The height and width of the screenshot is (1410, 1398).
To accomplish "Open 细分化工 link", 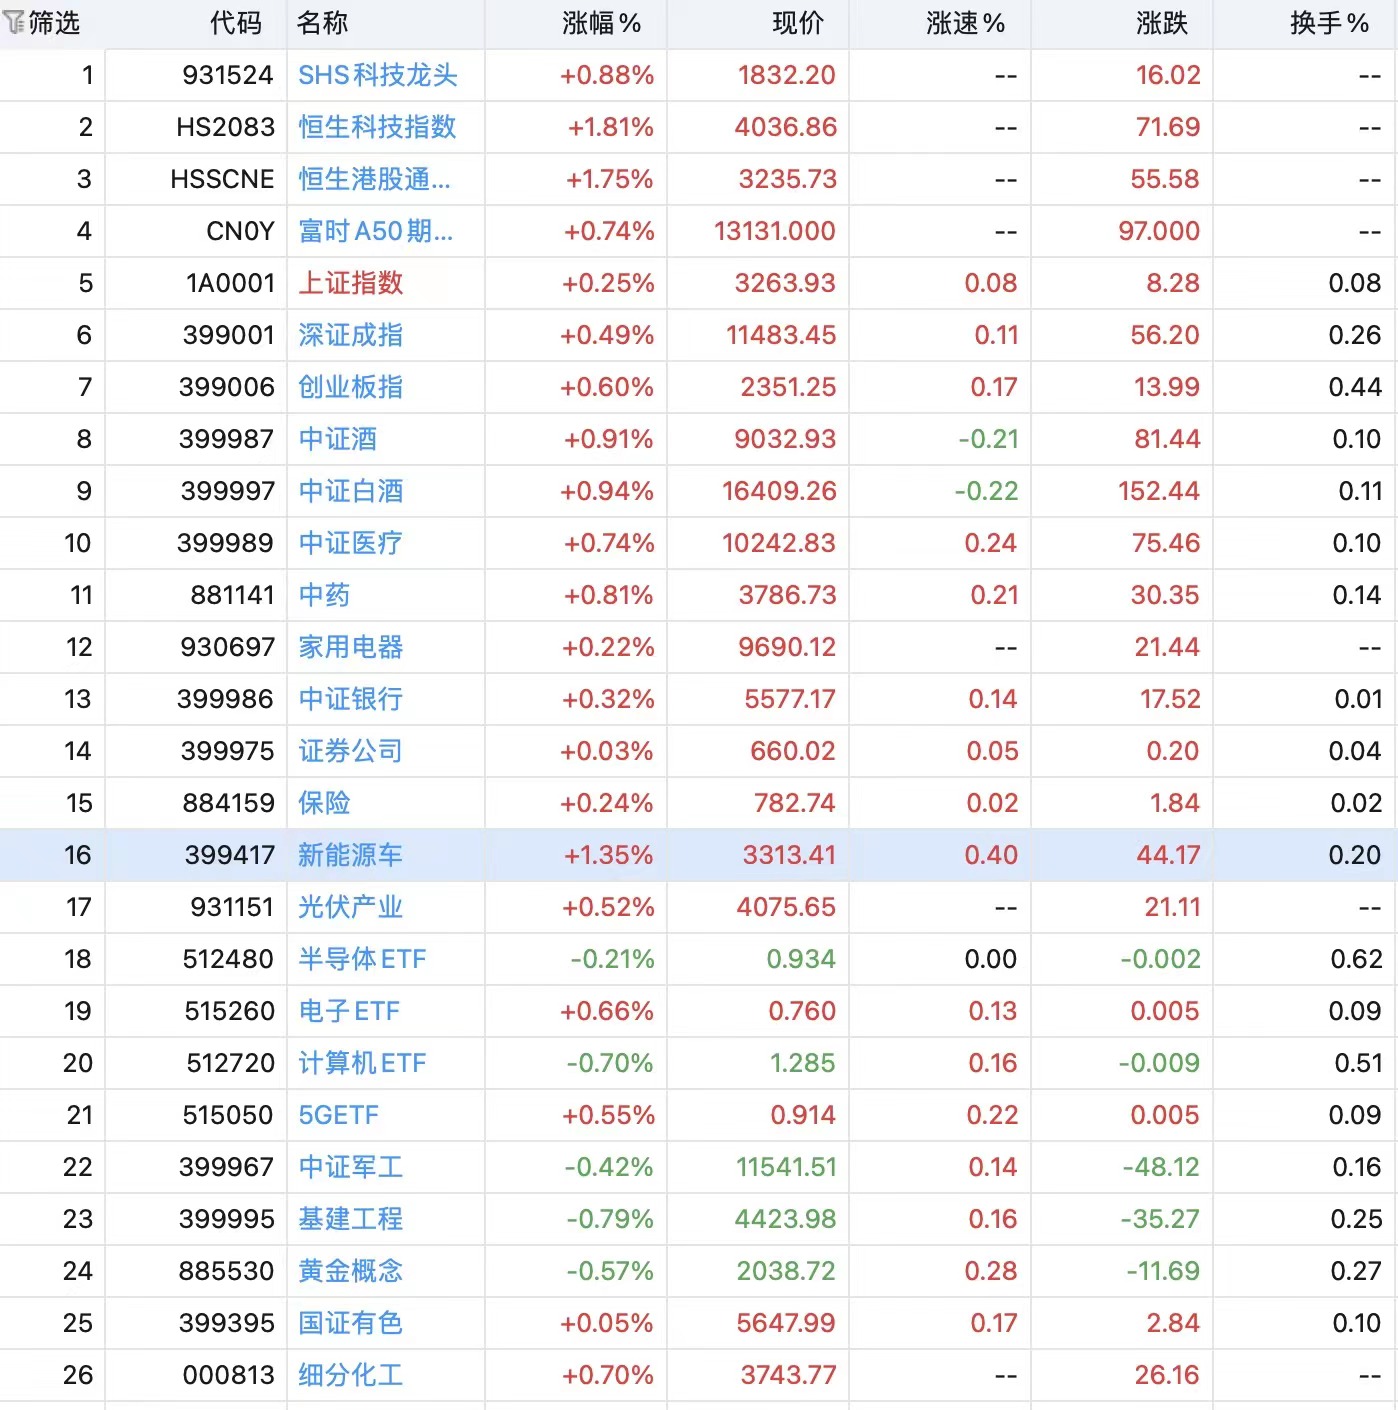I will (350, 1375).
